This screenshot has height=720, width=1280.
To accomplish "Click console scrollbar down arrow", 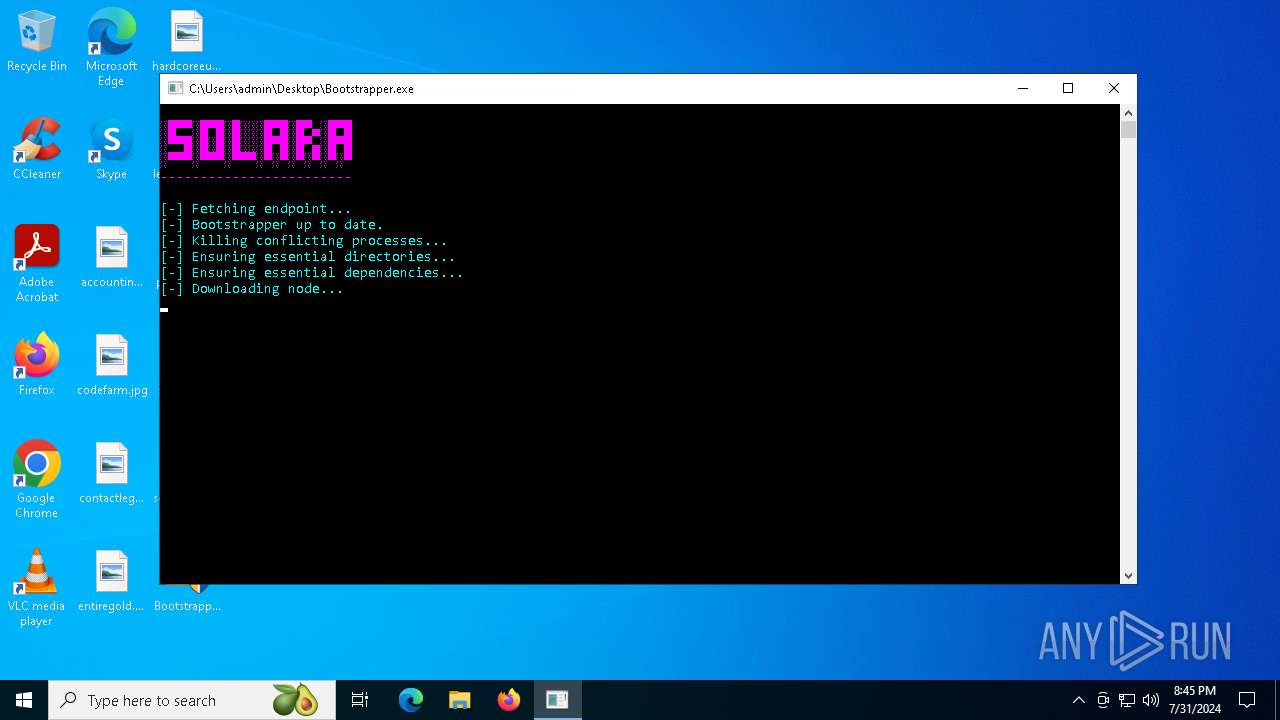I will pyautogui.click(x=1128, y=575).
